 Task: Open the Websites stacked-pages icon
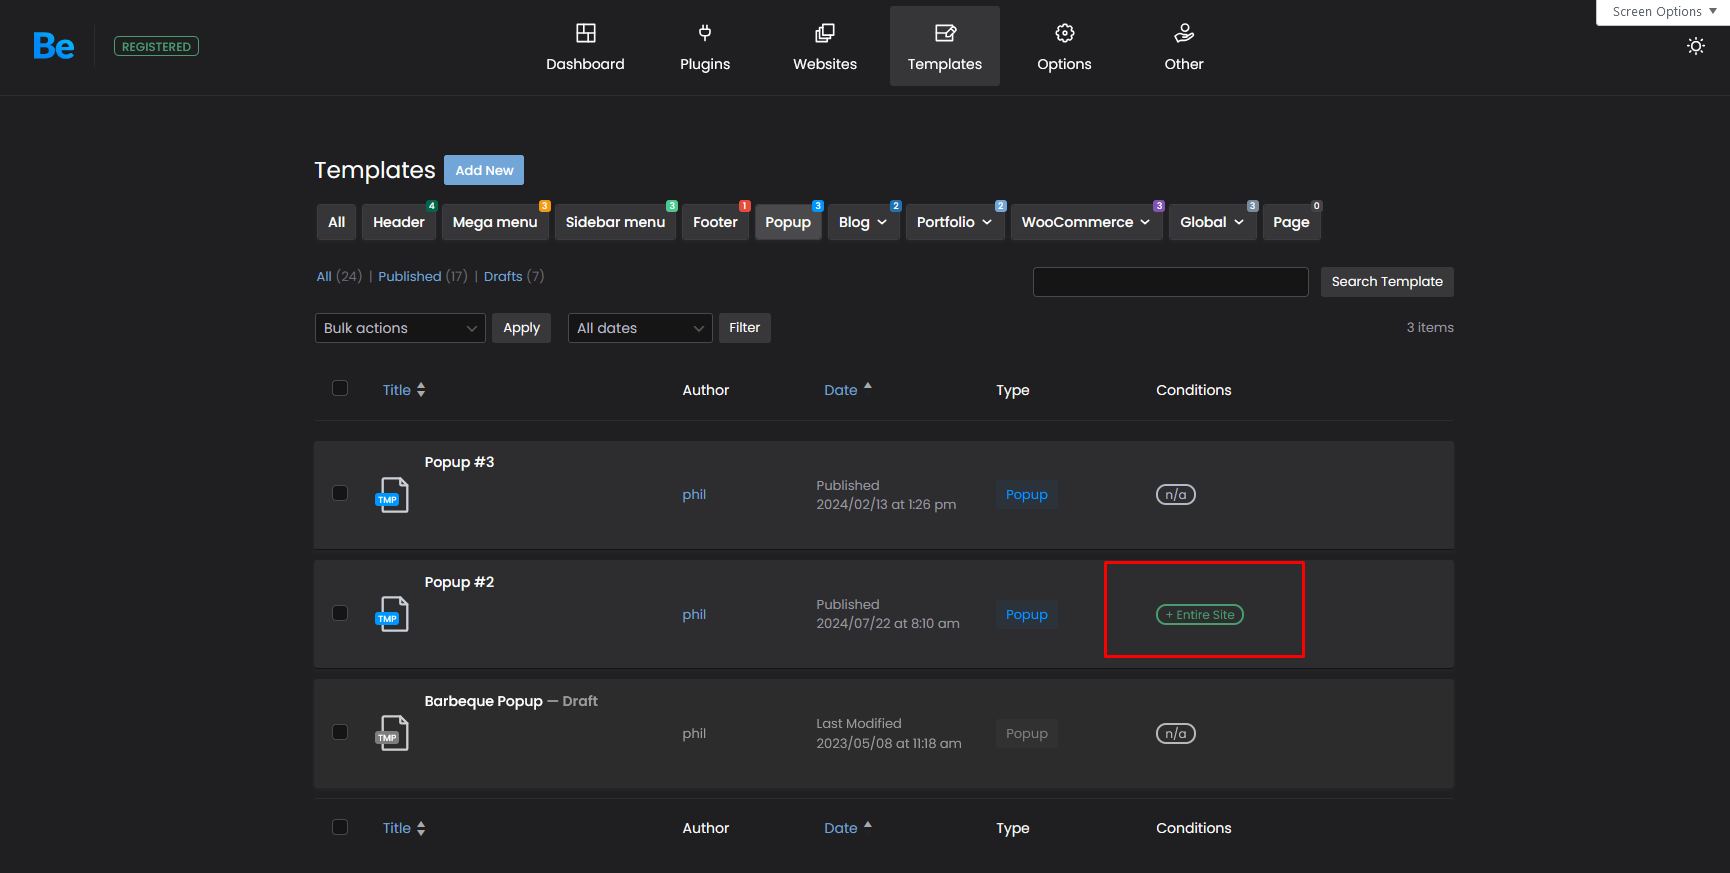click(825, 33)
